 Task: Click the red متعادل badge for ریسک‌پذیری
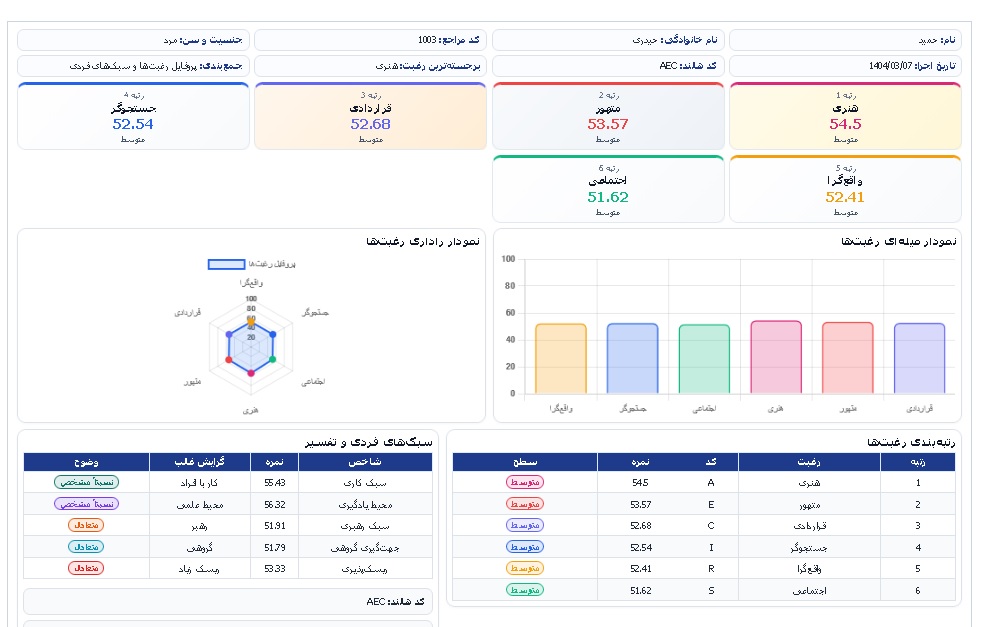coord(86,568)
